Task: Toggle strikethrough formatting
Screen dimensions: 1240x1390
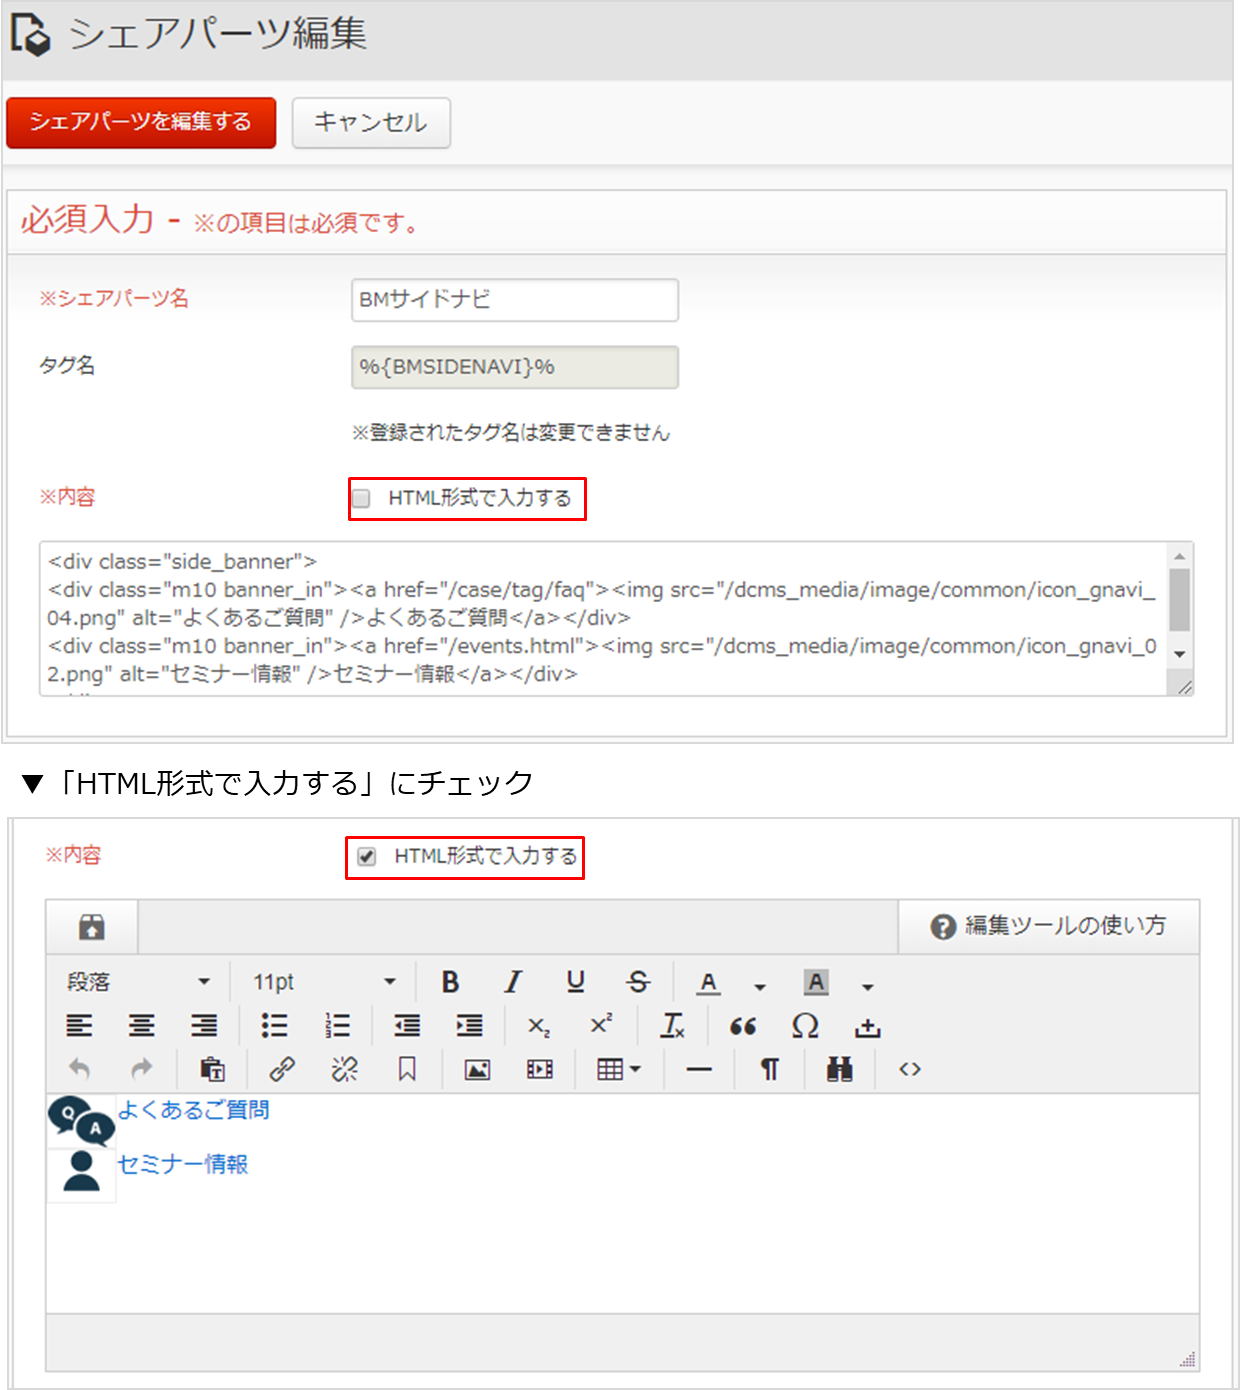Action: coord(638,982)
